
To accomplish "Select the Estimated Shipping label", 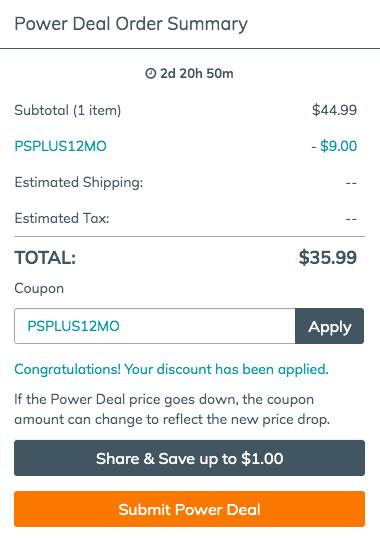I will (x=79, y=183).
